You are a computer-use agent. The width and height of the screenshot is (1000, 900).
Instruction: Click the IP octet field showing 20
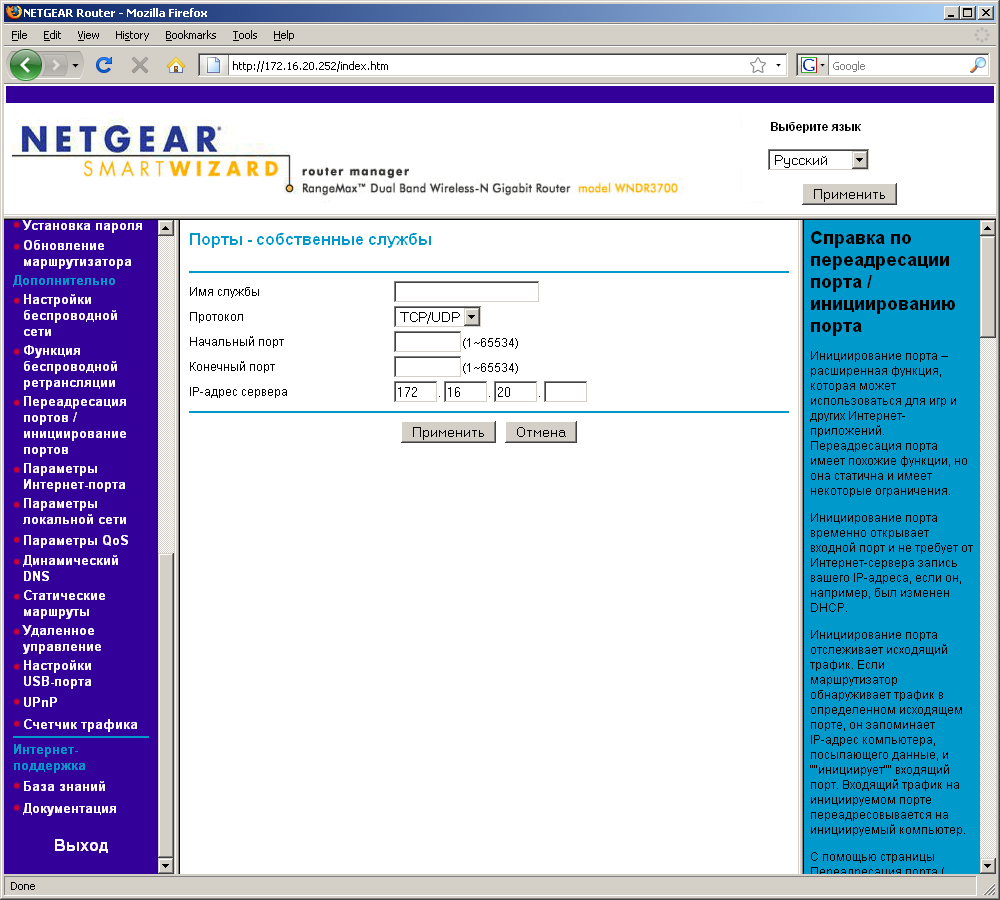515,392
